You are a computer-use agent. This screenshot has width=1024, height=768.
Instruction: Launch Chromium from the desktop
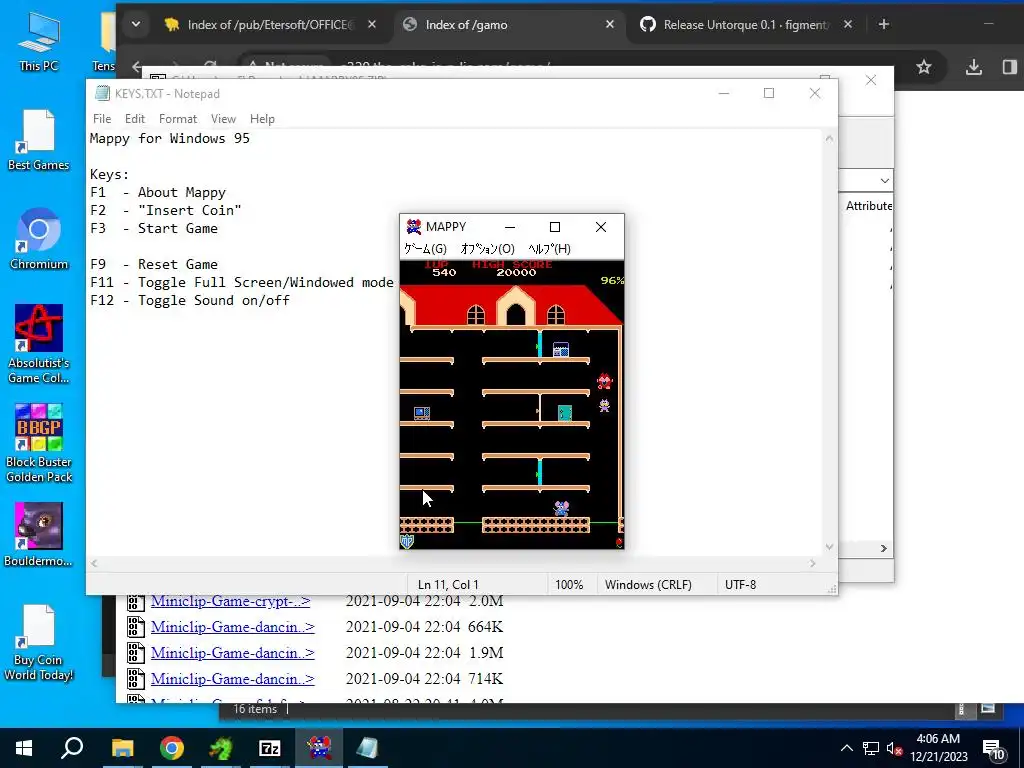point(39,239)
